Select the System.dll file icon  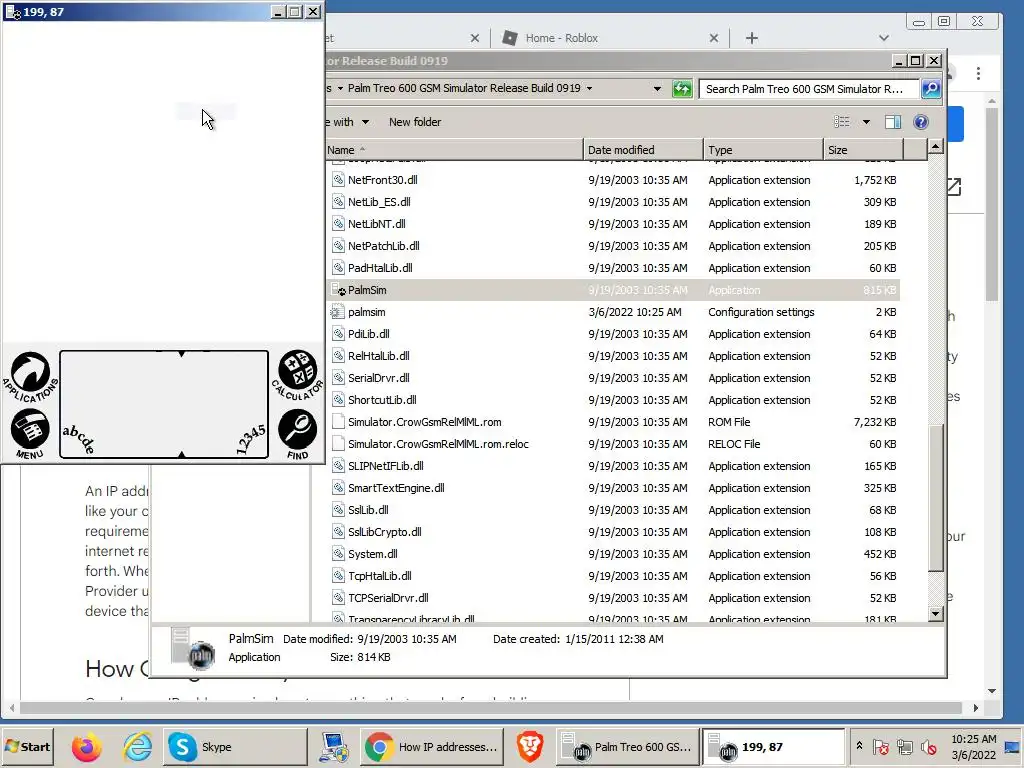click(x=338, y=554)
